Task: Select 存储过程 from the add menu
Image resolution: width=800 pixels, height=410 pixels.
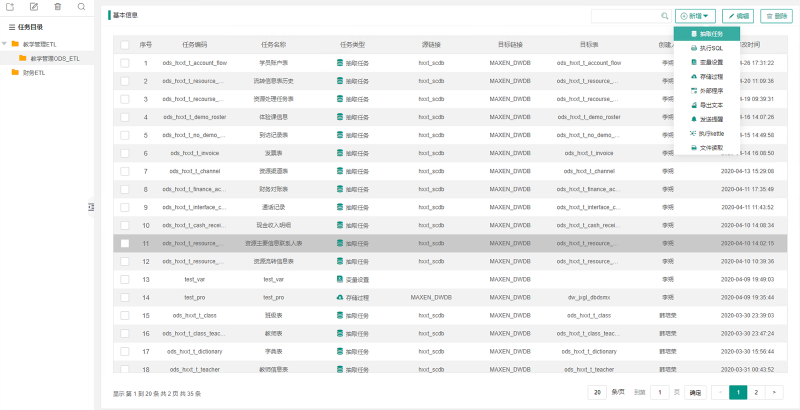Action: pos(707,76)
